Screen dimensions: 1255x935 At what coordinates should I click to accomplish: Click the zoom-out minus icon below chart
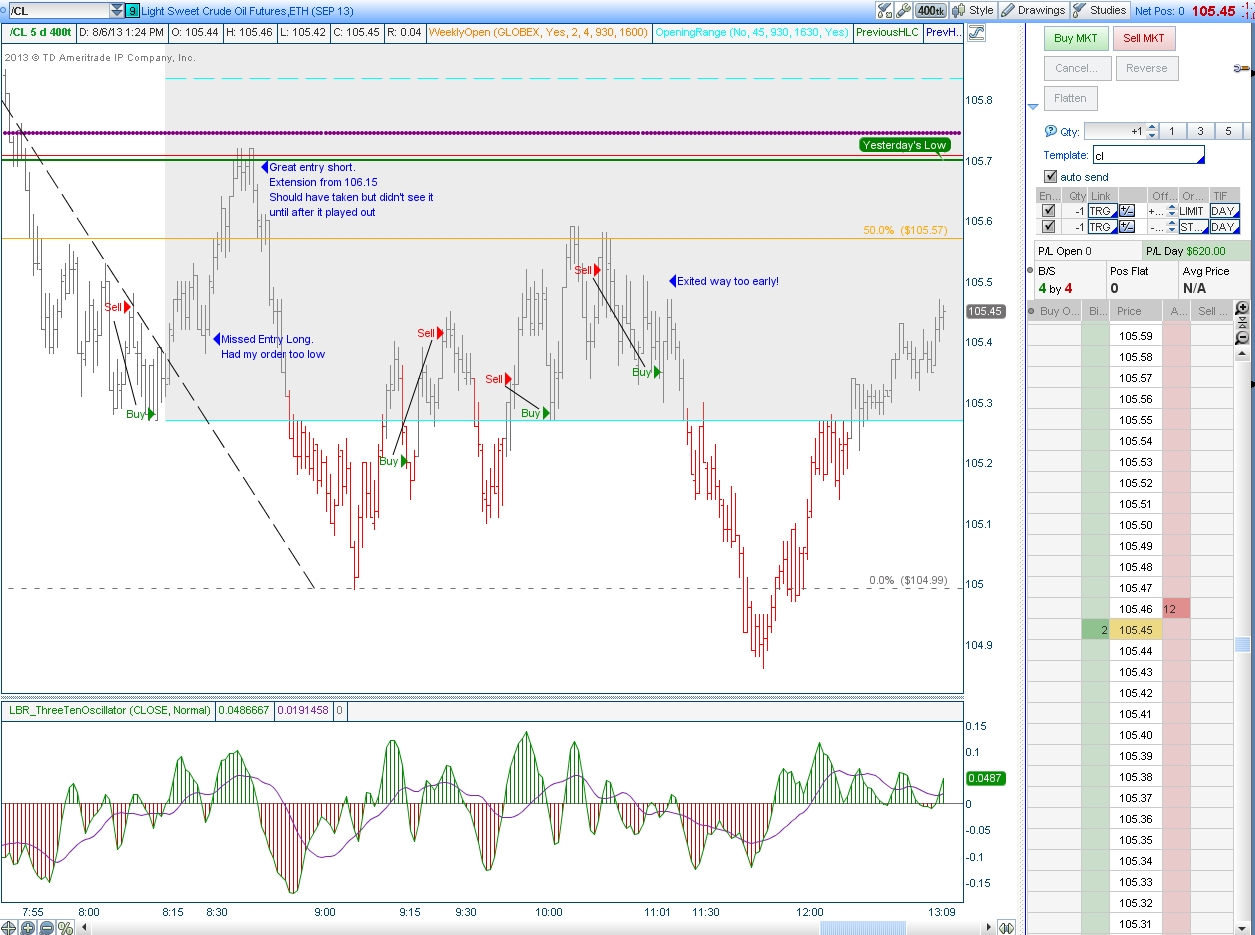[45, 927]
